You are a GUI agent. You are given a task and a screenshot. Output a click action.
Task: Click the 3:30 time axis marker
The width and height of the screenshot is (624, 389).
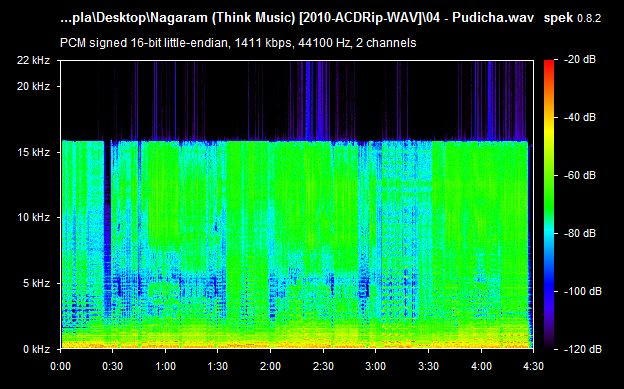429,366
